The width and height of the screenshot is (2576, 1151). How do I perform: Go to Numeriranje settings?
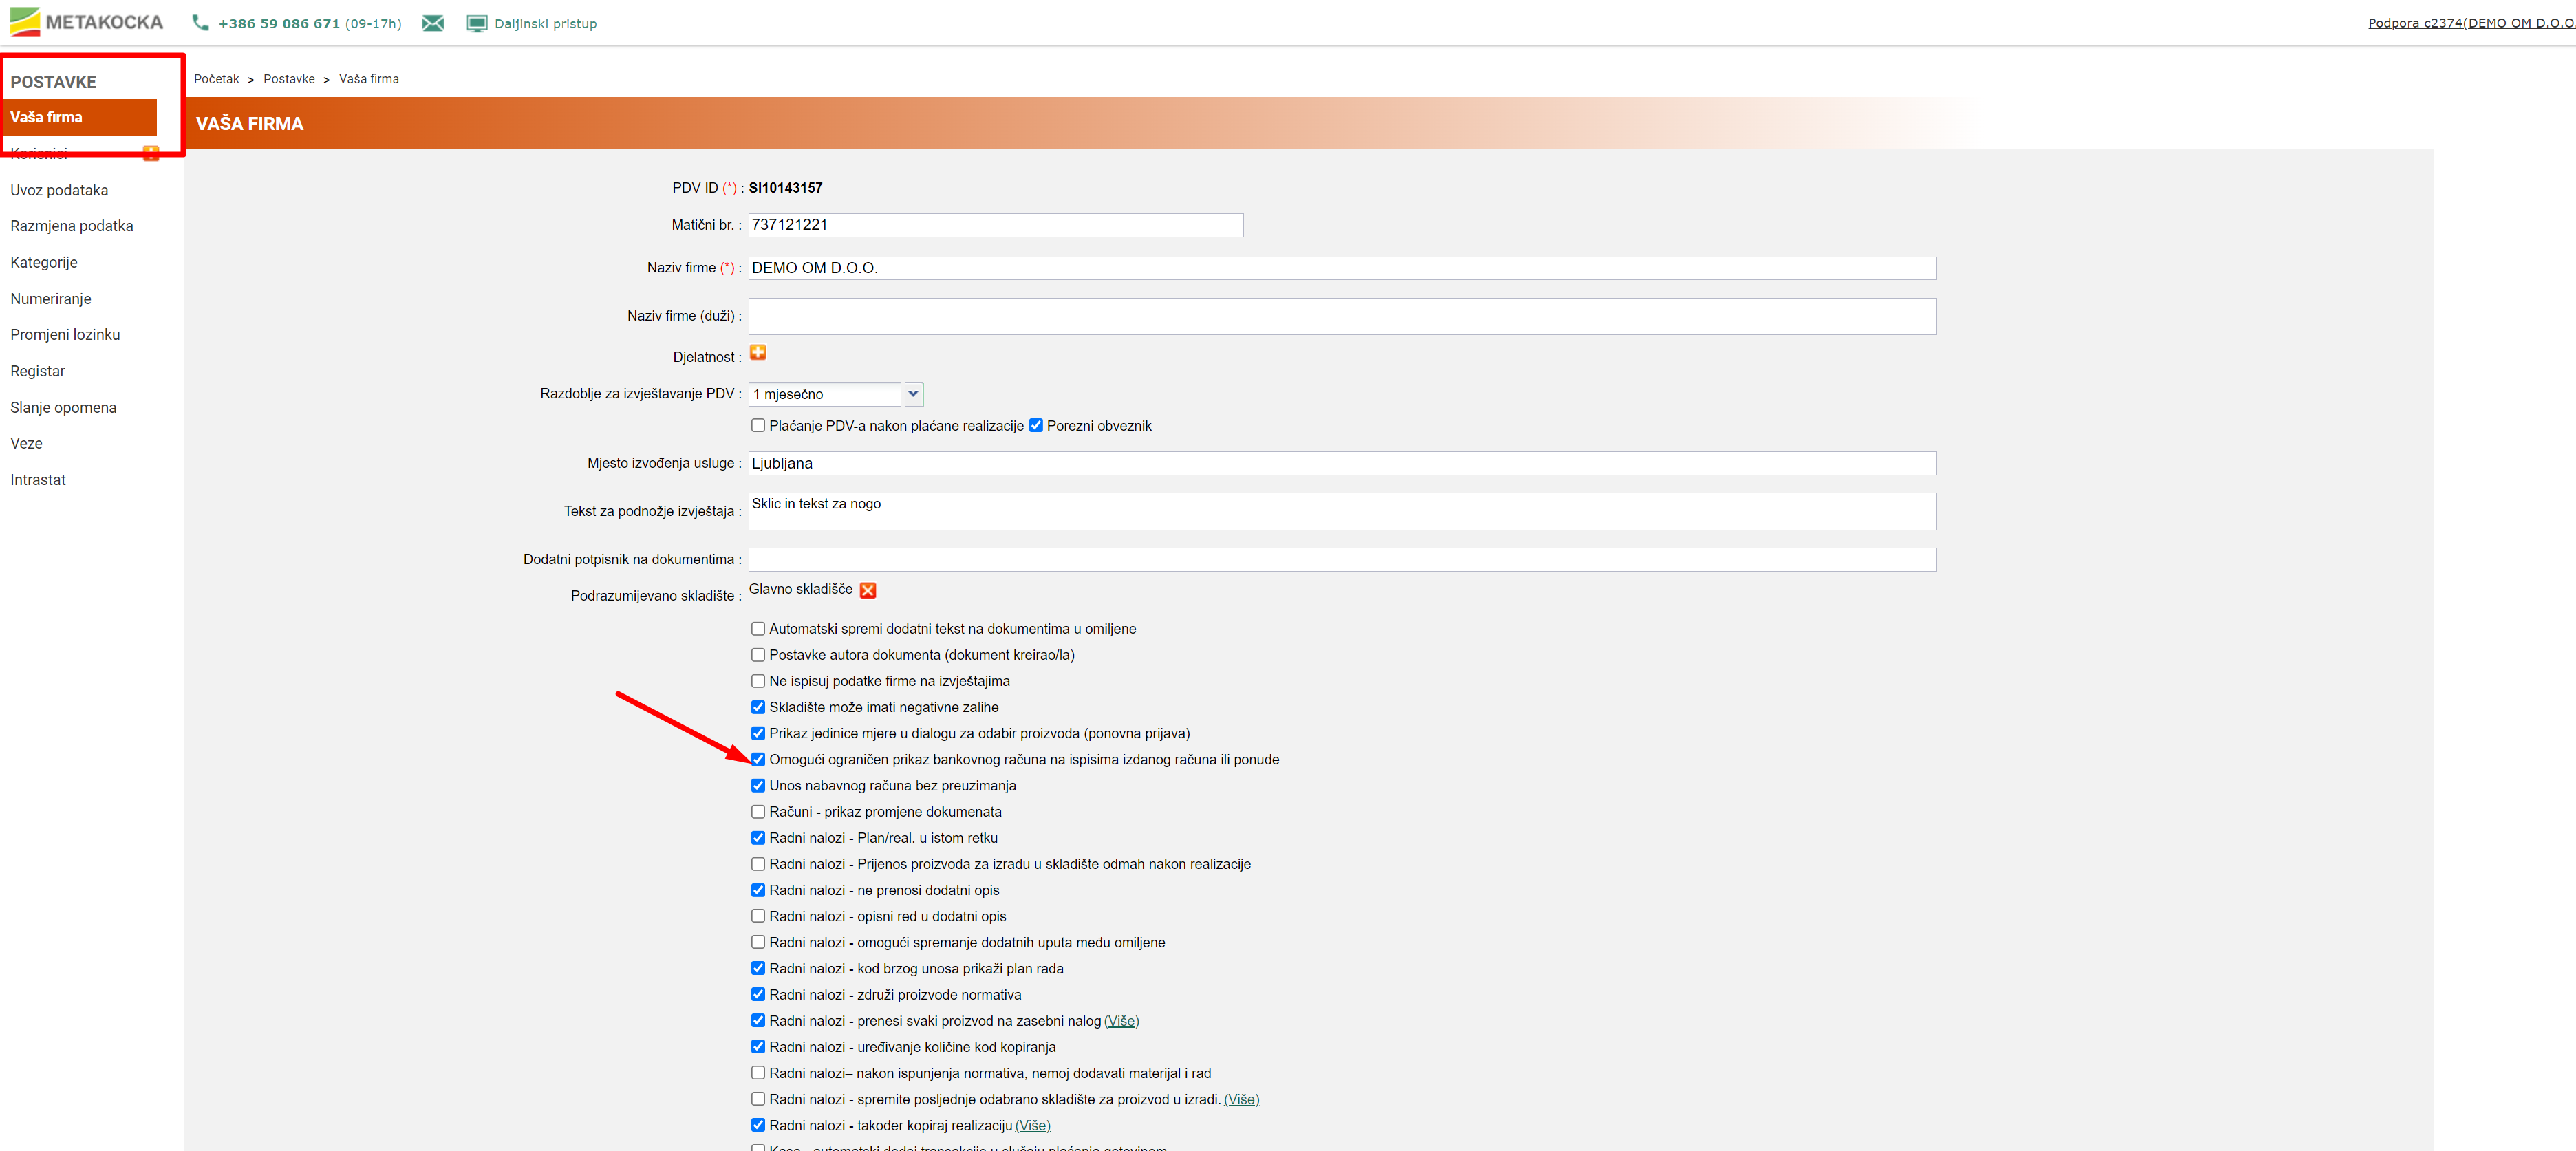click(50, 299)
